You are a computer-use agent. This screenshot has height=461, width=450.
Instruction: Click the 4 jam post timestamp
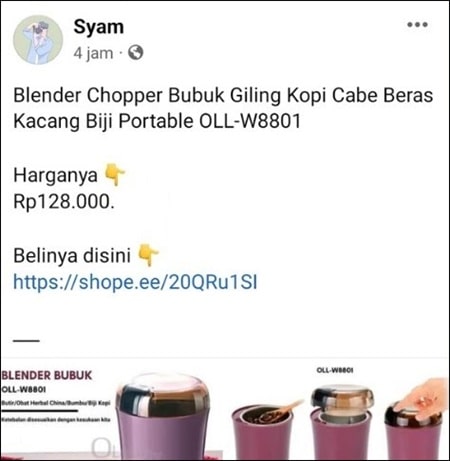(93, 53)
